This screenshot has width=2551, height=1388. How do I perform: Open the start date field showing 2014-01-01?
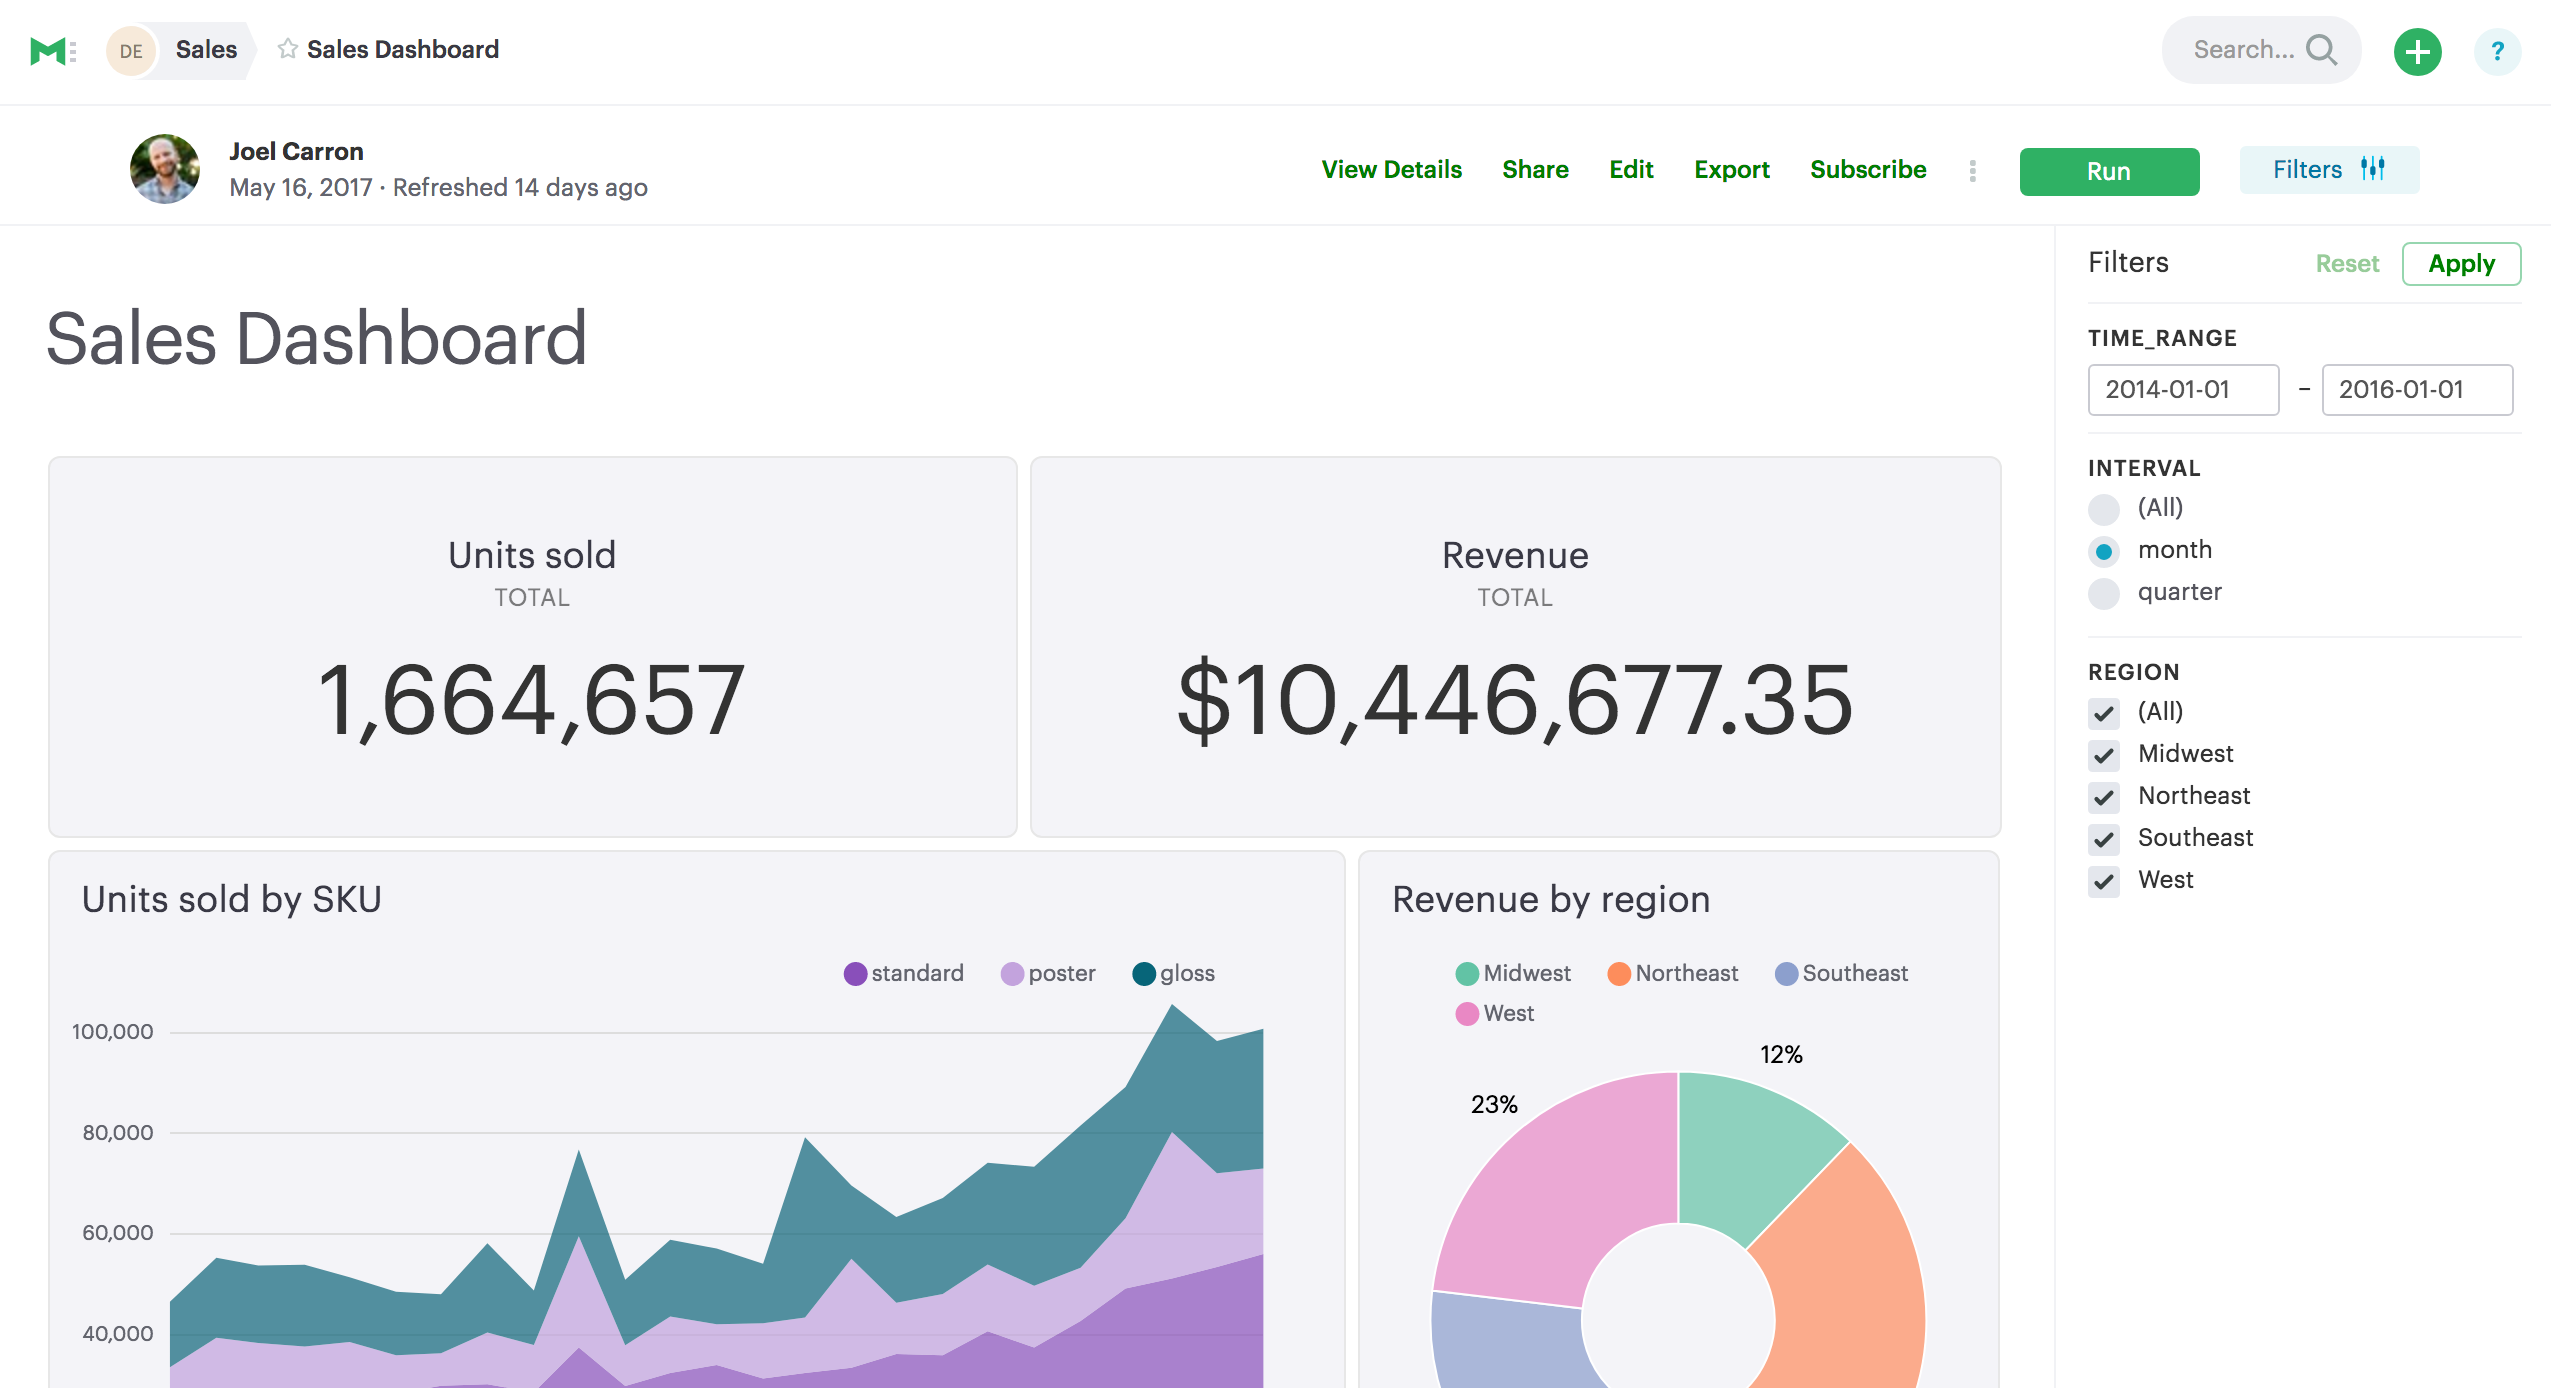click(2183, 390)
